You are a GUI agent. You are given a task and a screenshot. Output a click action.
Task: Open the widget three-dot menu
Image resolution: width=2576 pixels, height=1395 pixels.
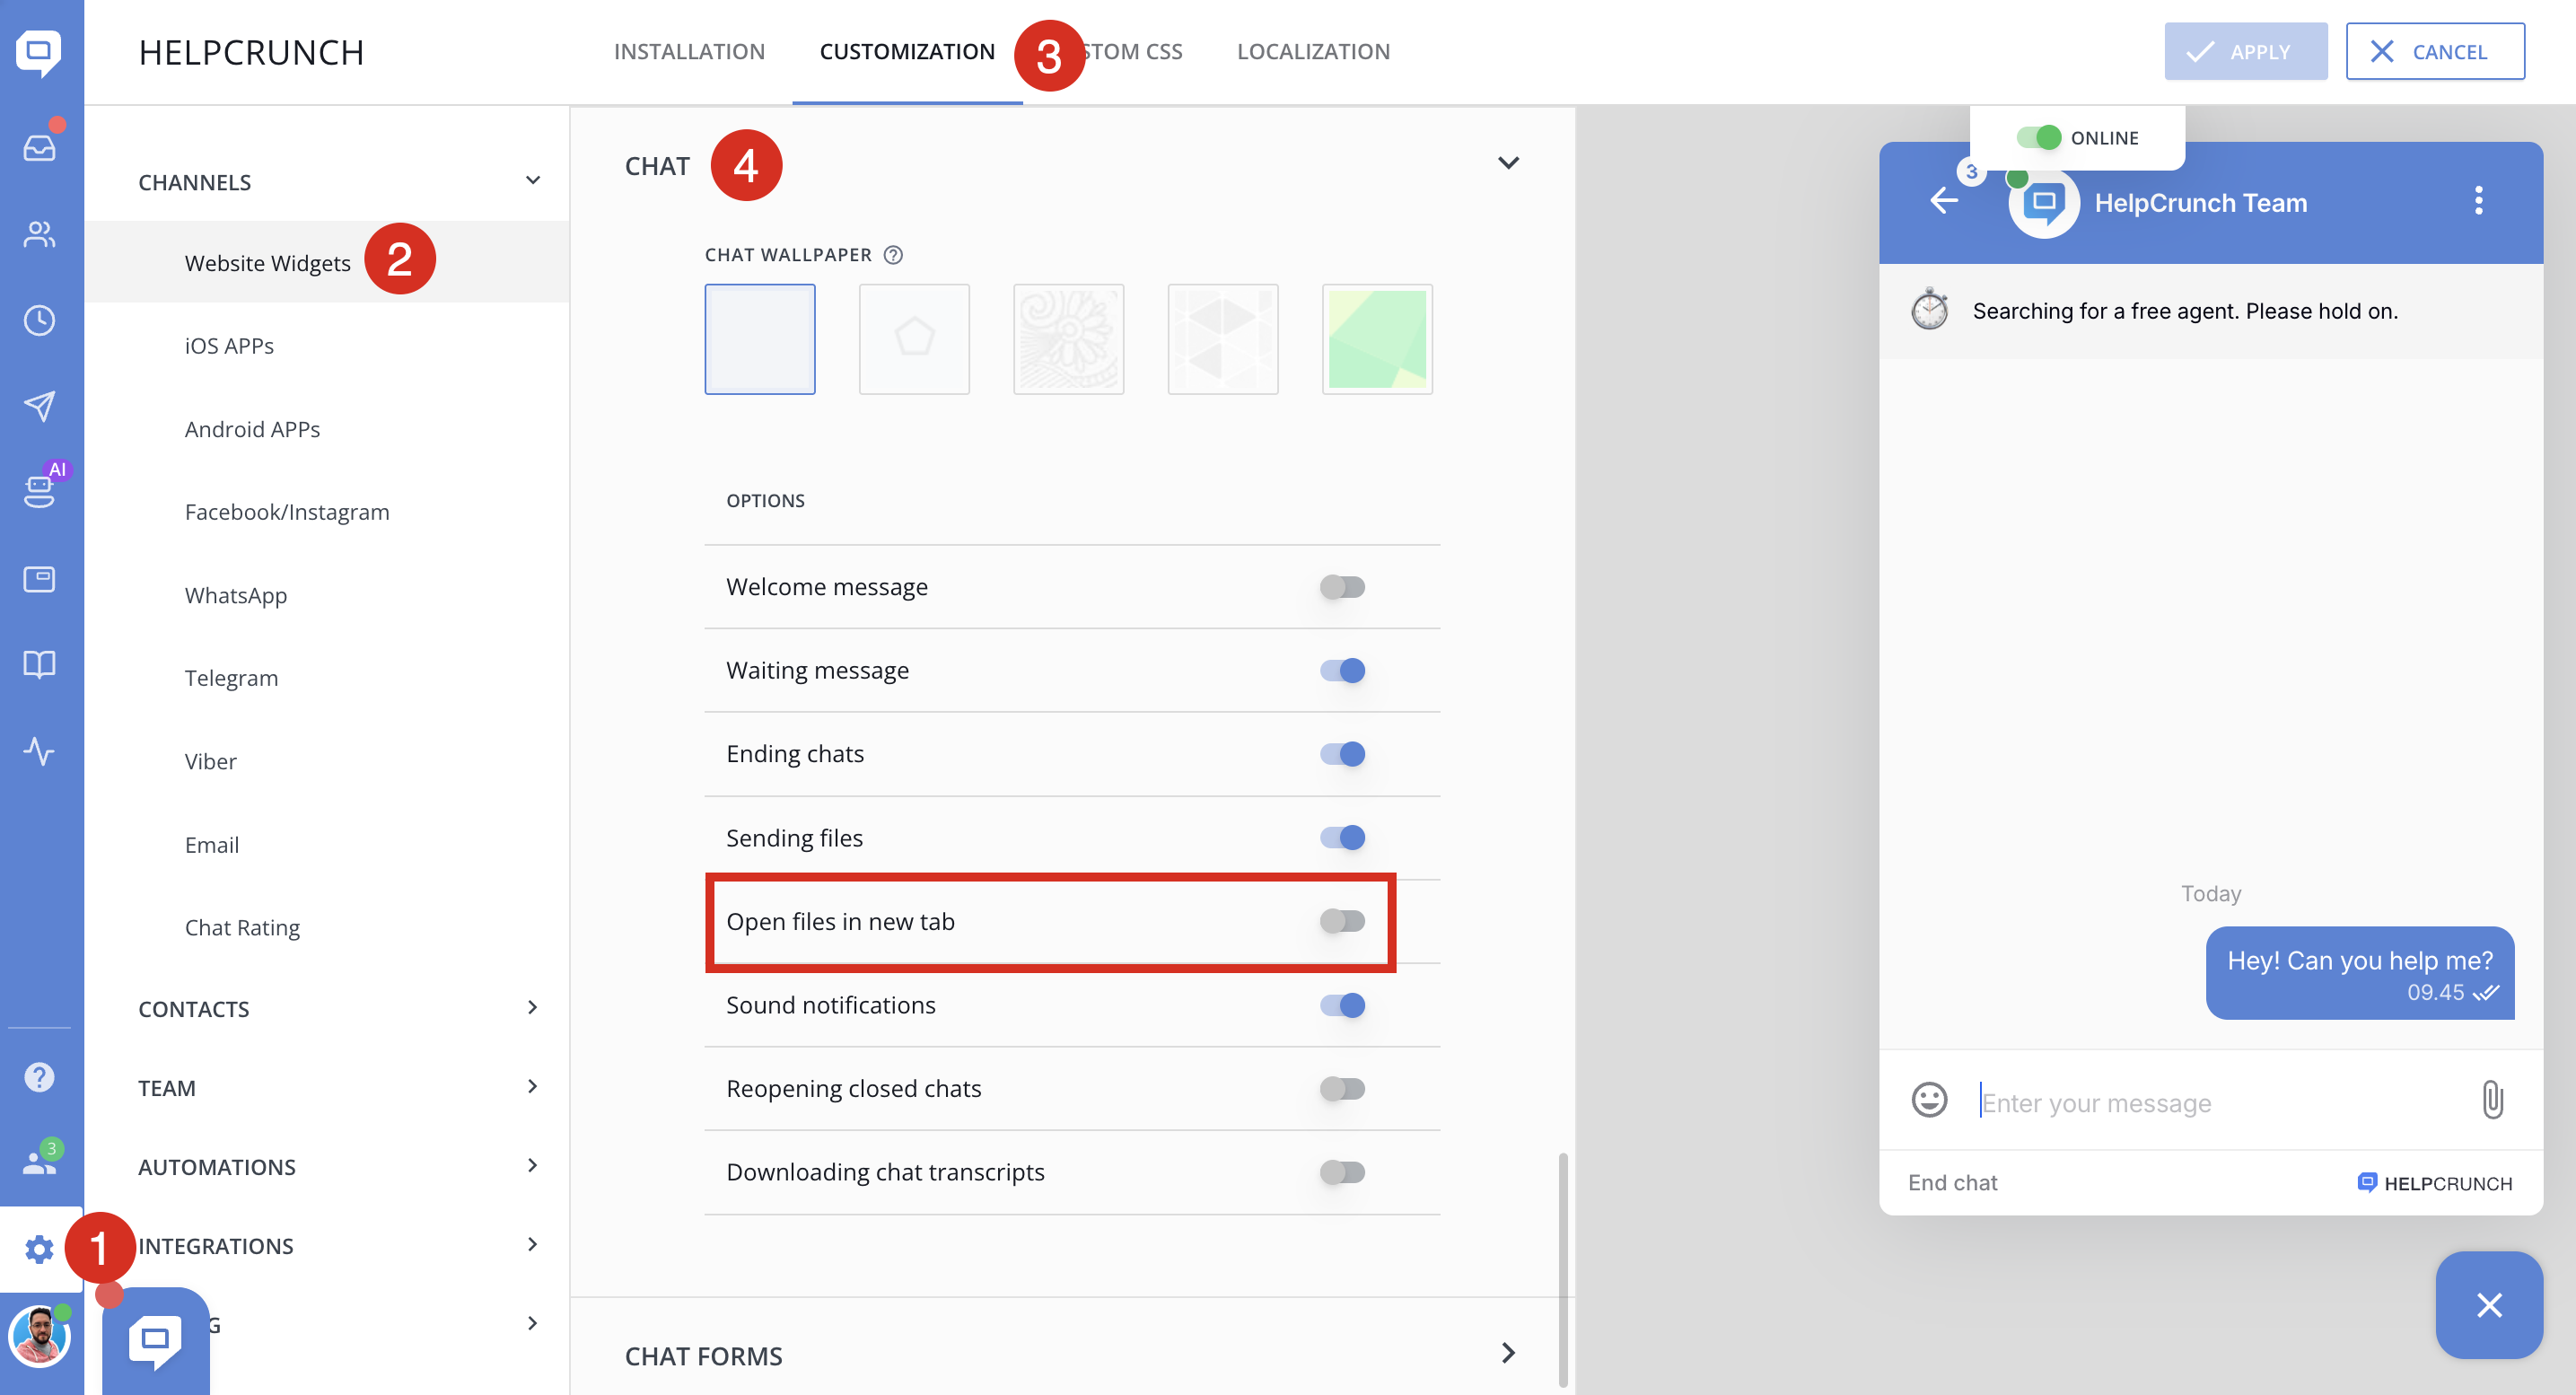tap(2478, 201)
